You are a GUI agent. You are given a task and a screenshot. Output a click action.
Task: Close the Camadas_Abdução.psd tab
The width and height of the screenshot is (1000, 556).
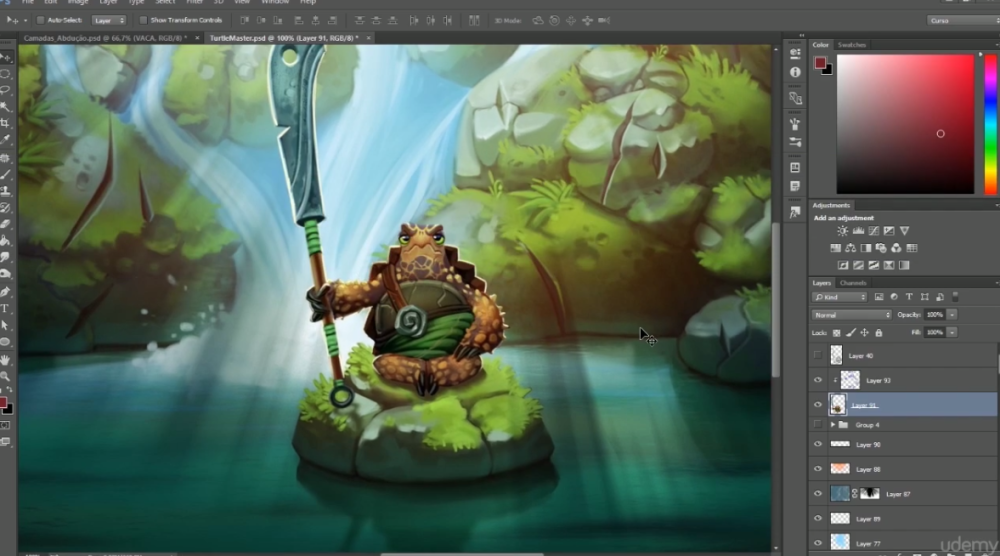click(x=196, y=38)
